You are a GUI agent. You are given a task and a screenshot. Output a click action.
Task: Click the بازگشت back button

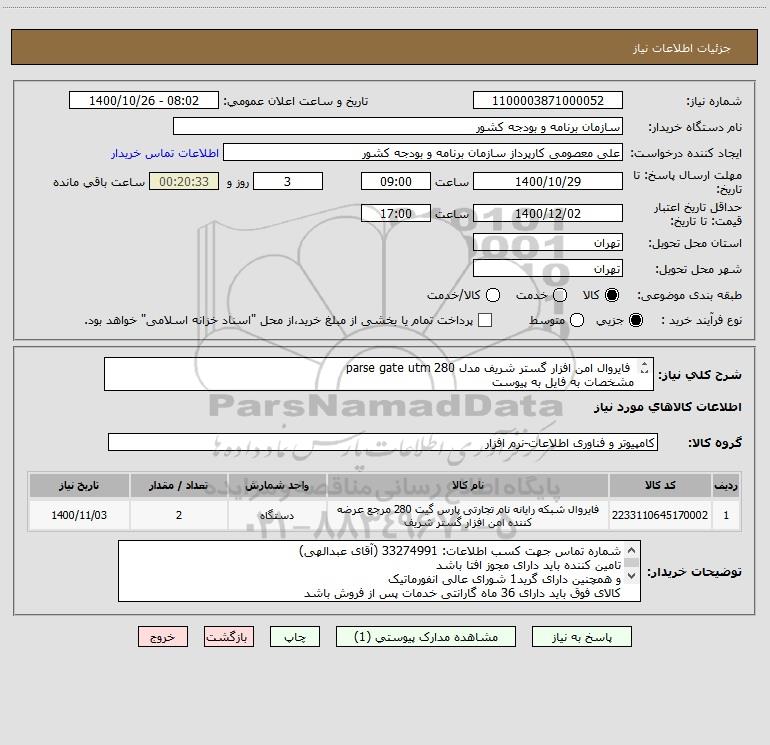pyautogui.click(x=229, y=637)
